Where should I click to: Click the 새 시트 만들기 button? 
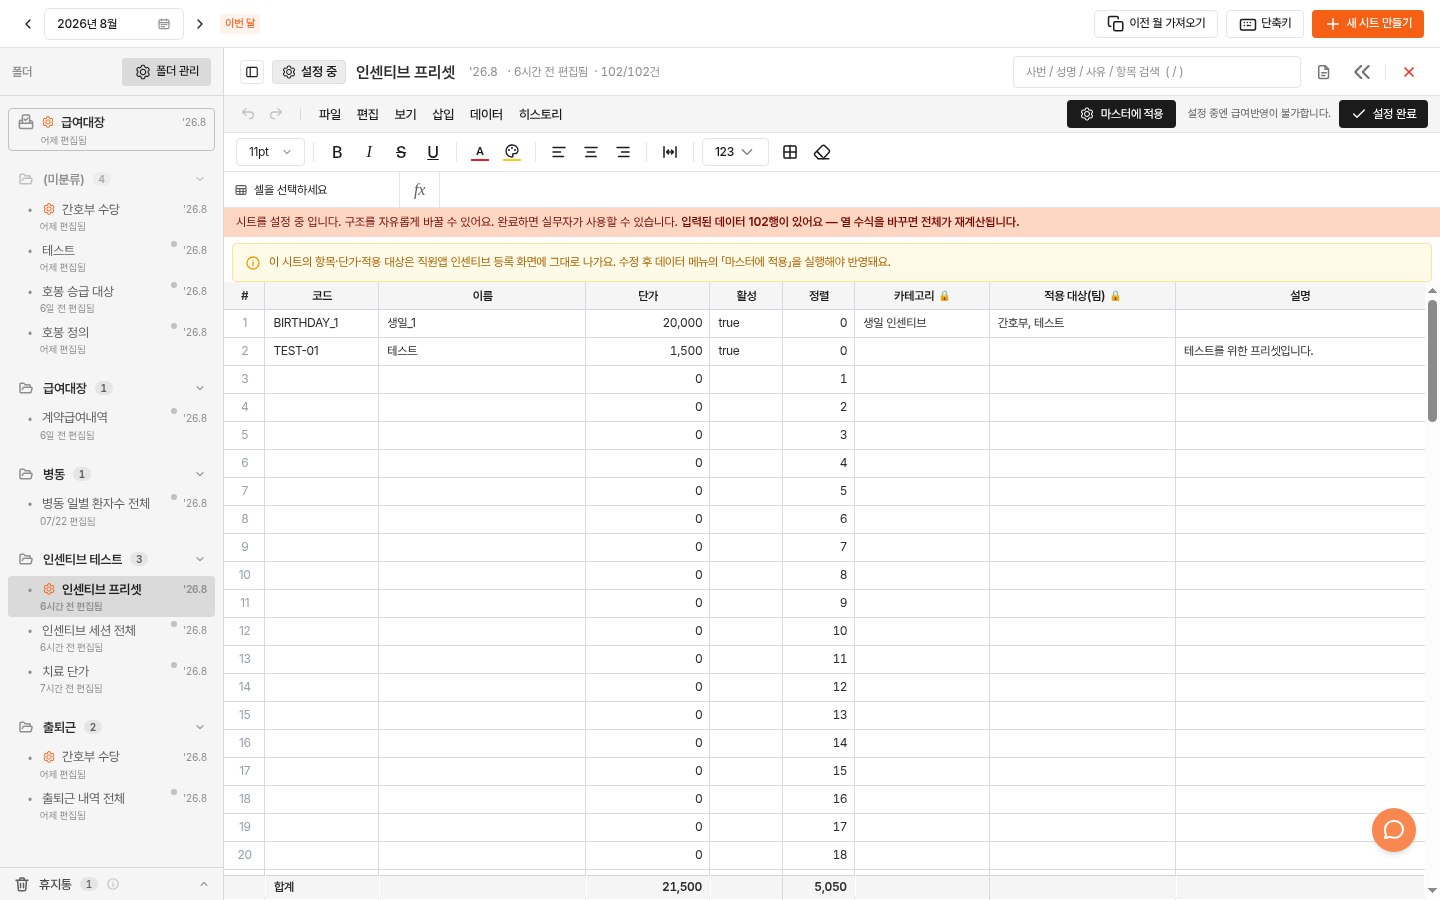(1368, 24)
